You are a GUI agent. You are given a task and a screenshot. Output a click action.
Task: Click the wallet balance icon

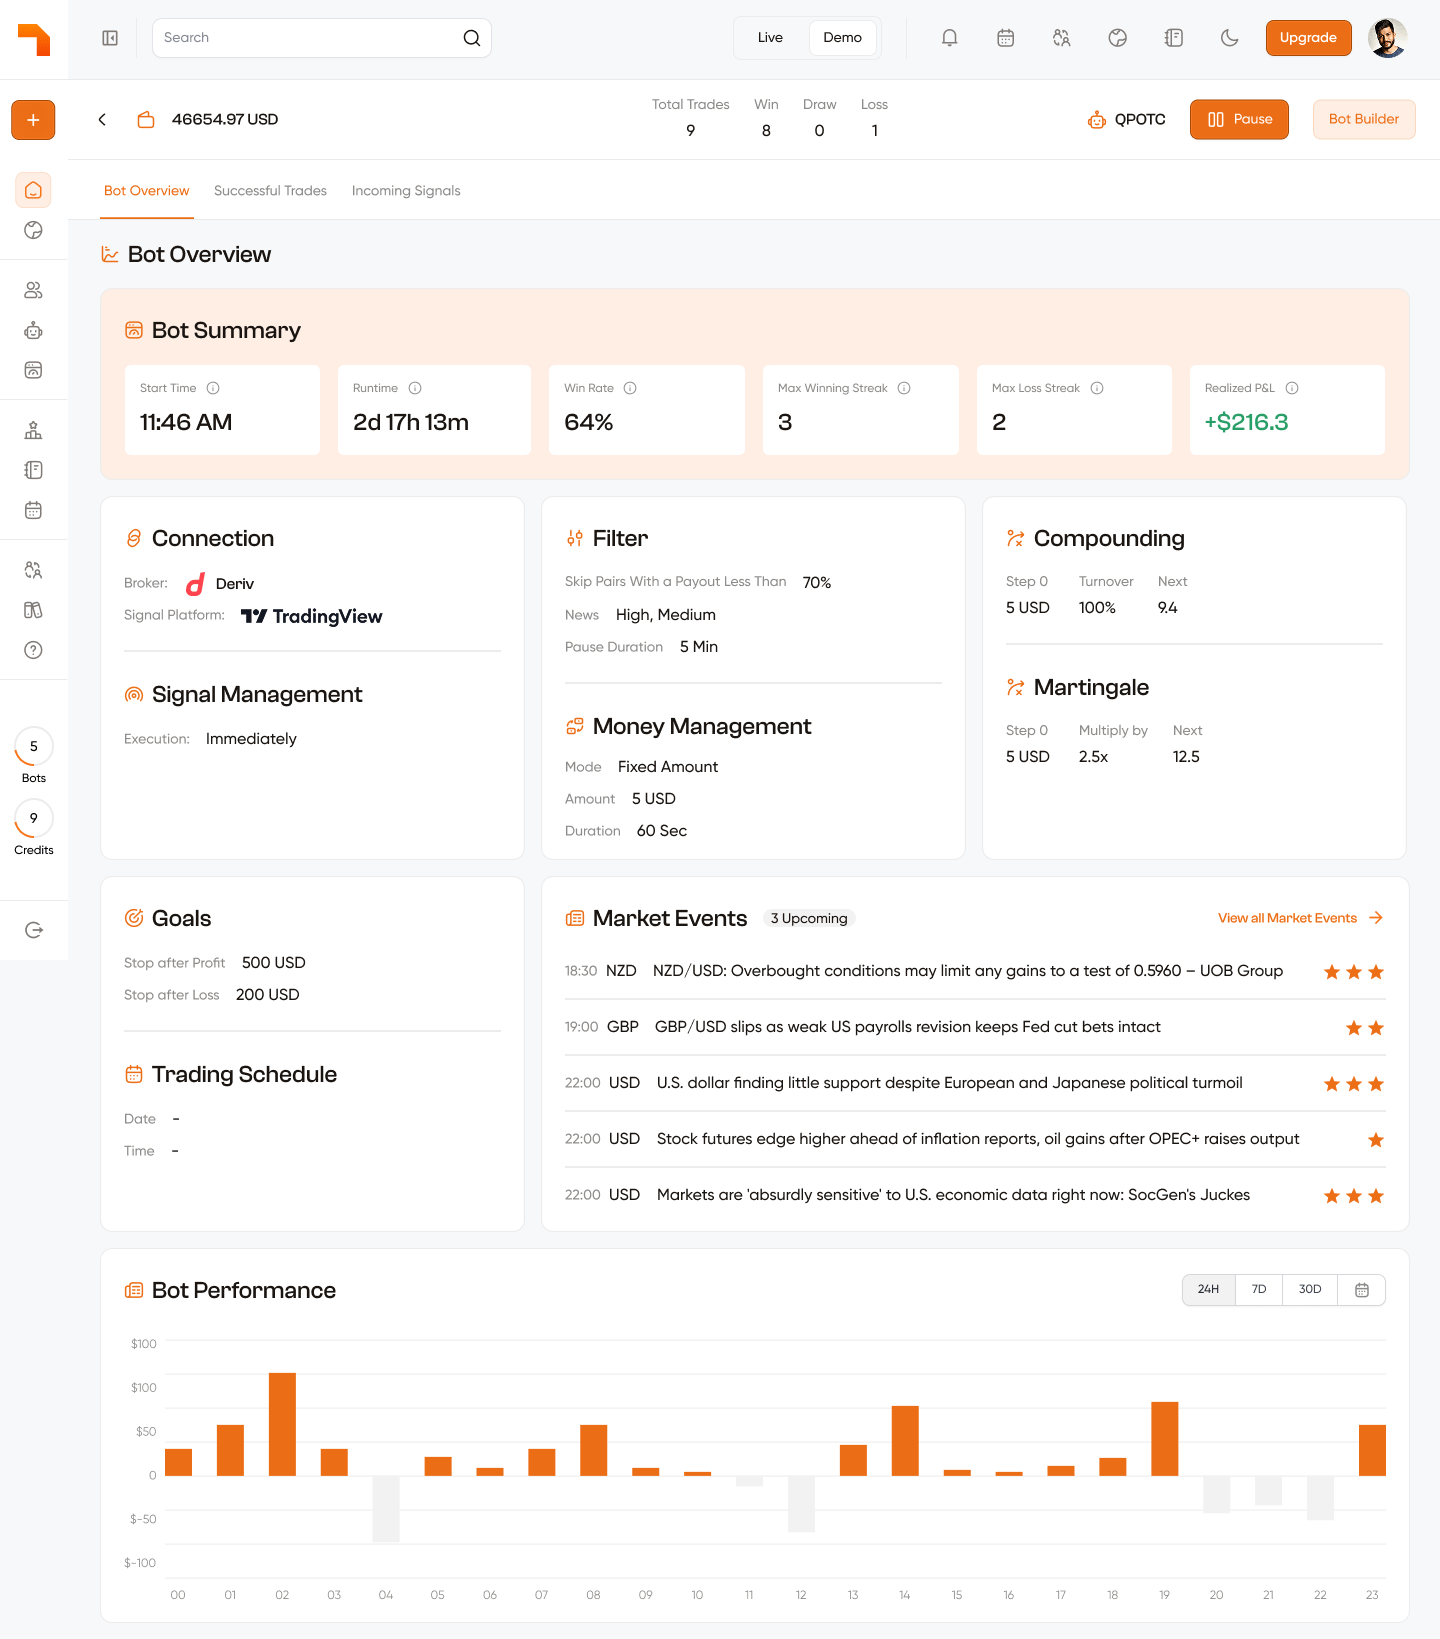click(x=146, y=120)
